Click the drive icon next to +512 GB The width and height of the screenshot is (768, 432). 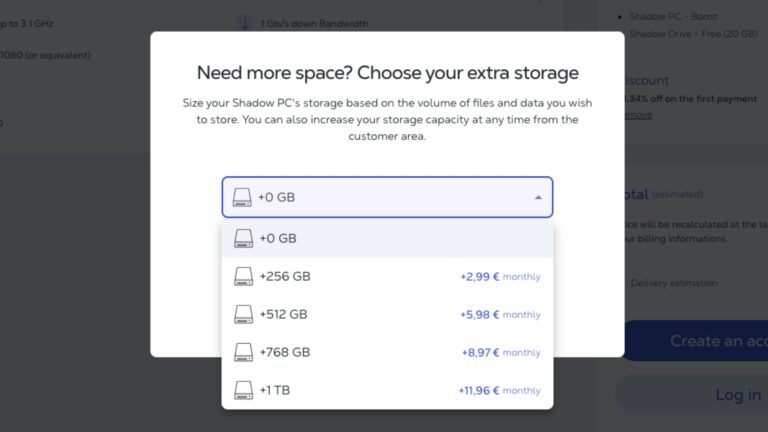tap(243, 314)
